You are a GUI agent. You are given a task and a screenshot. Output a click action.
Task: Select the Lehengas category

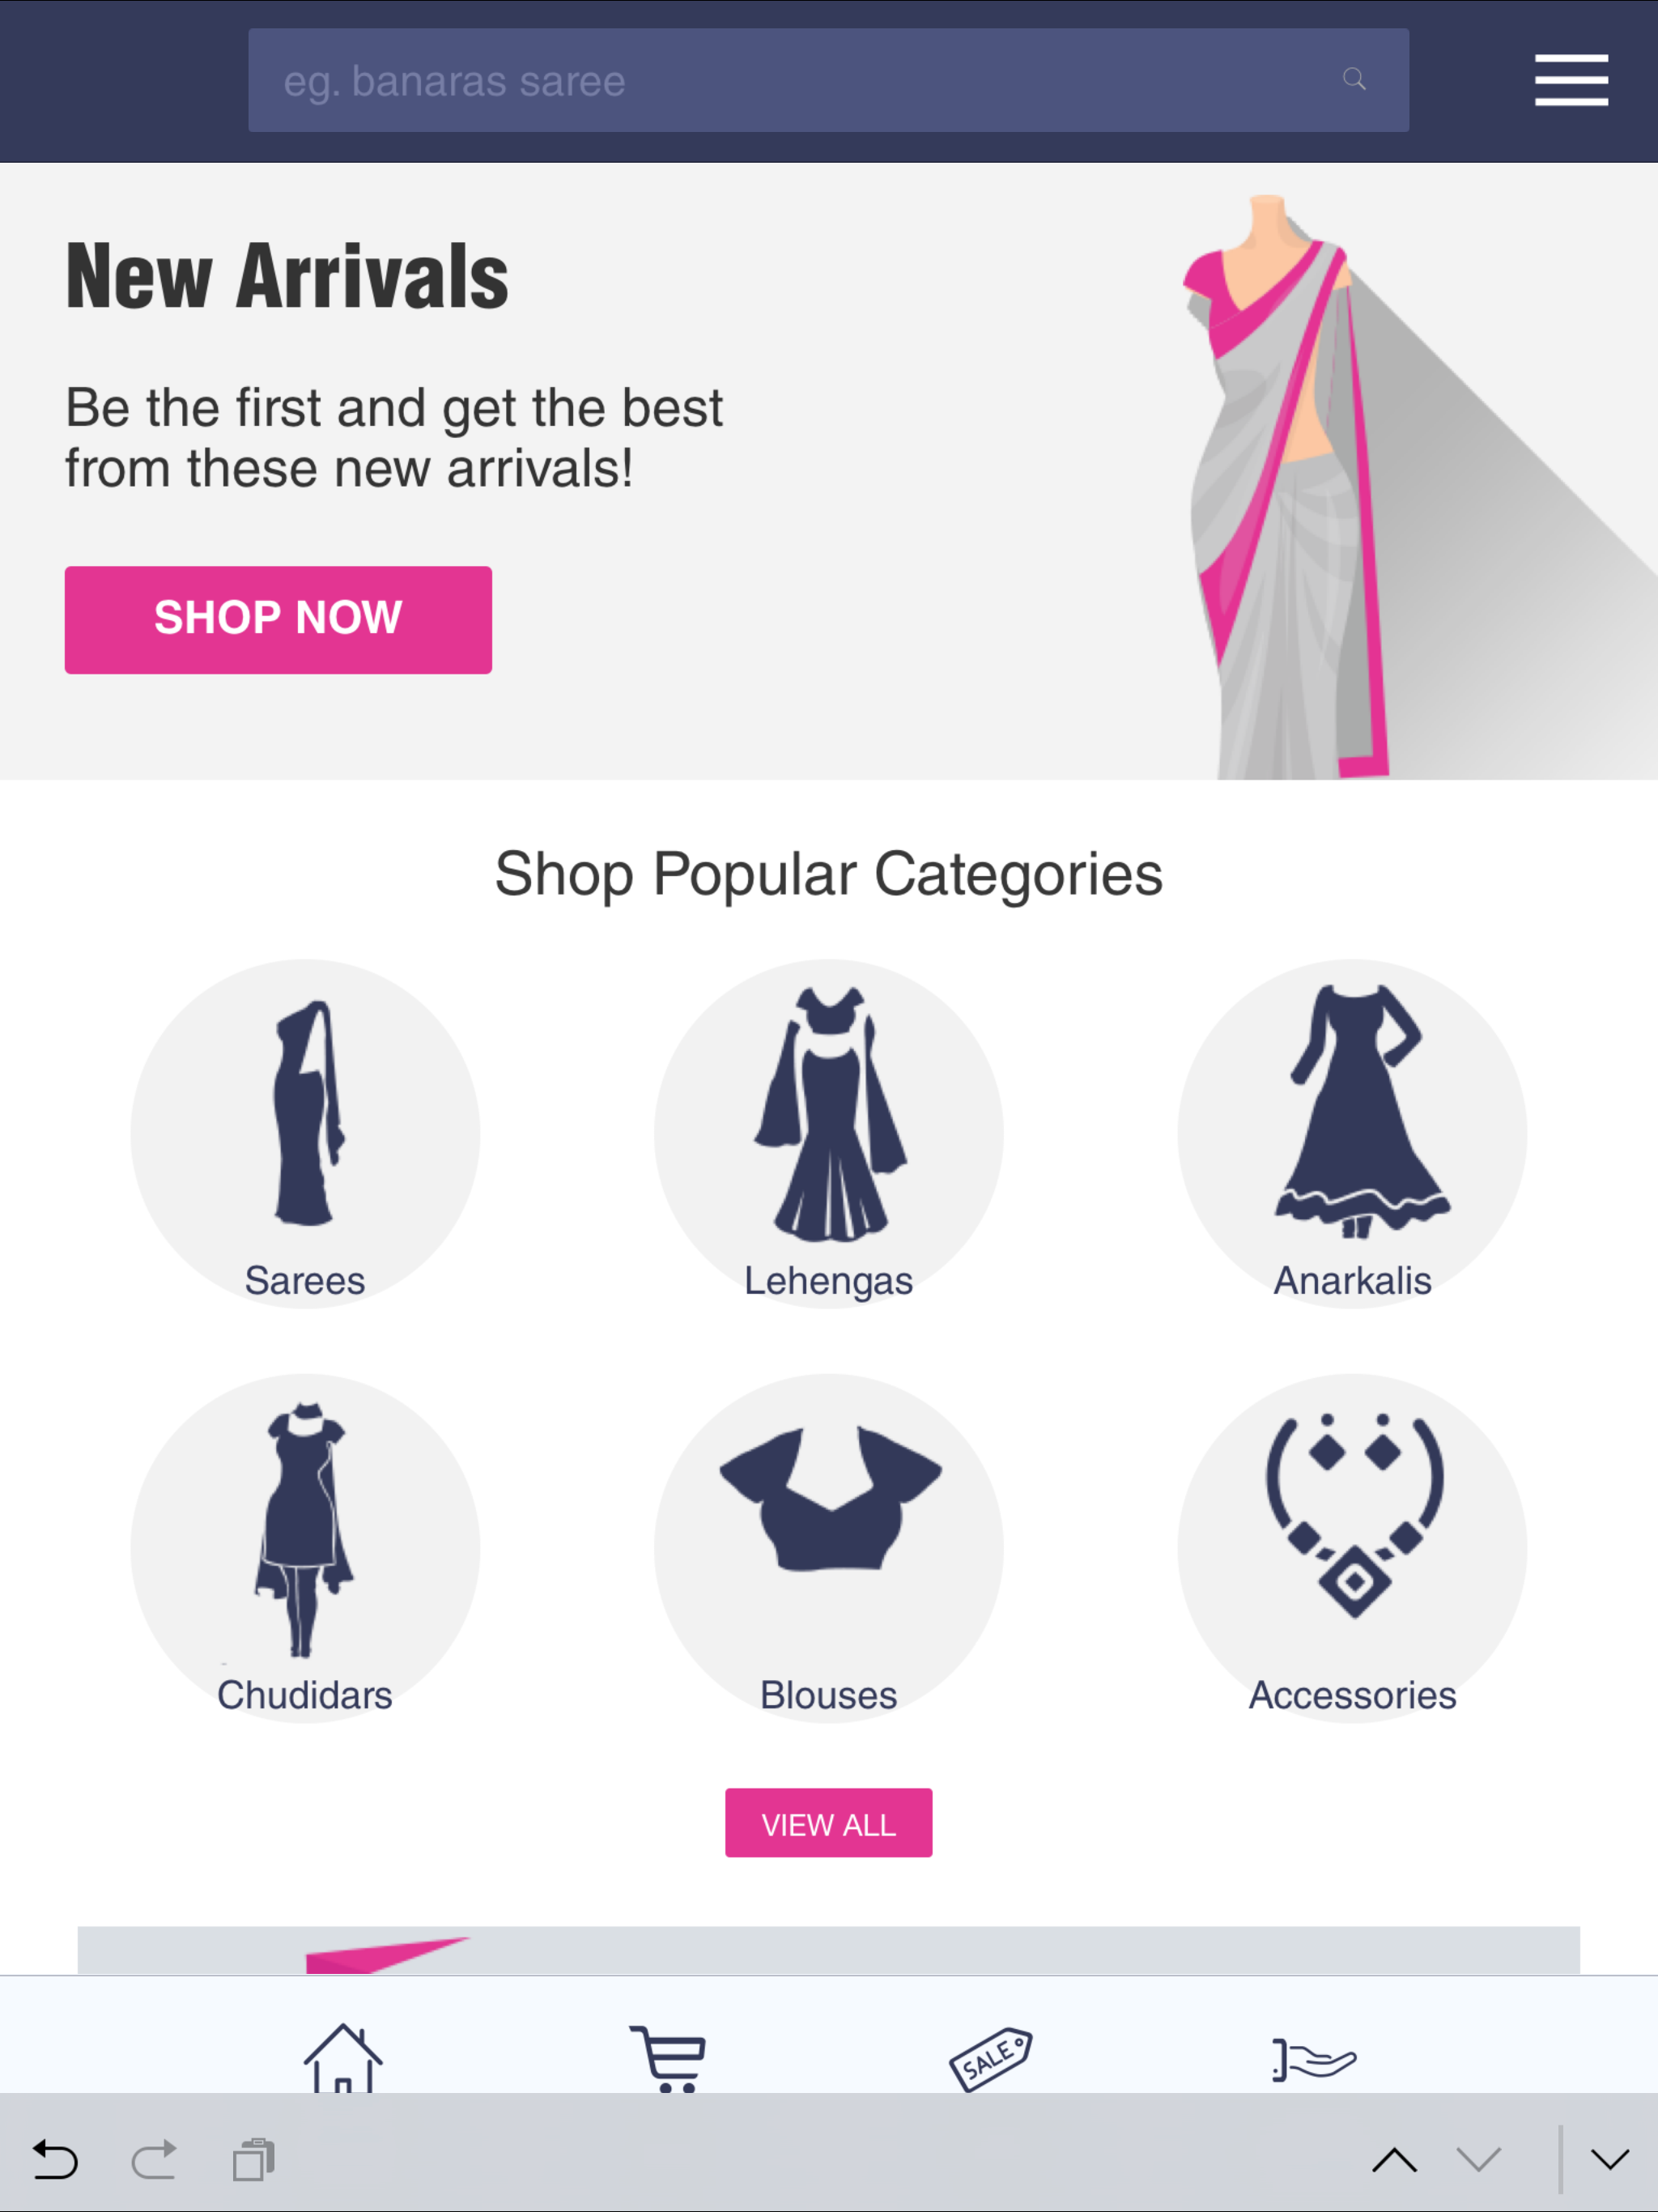(x=829, y=1134)
